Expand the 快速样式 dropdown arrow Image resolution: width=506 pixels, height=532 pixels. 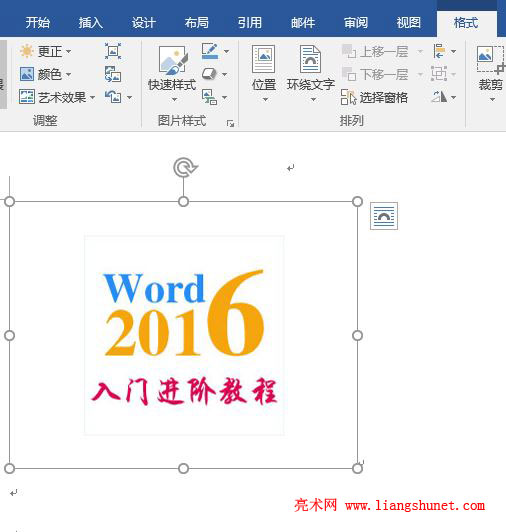tap(174, 99)
